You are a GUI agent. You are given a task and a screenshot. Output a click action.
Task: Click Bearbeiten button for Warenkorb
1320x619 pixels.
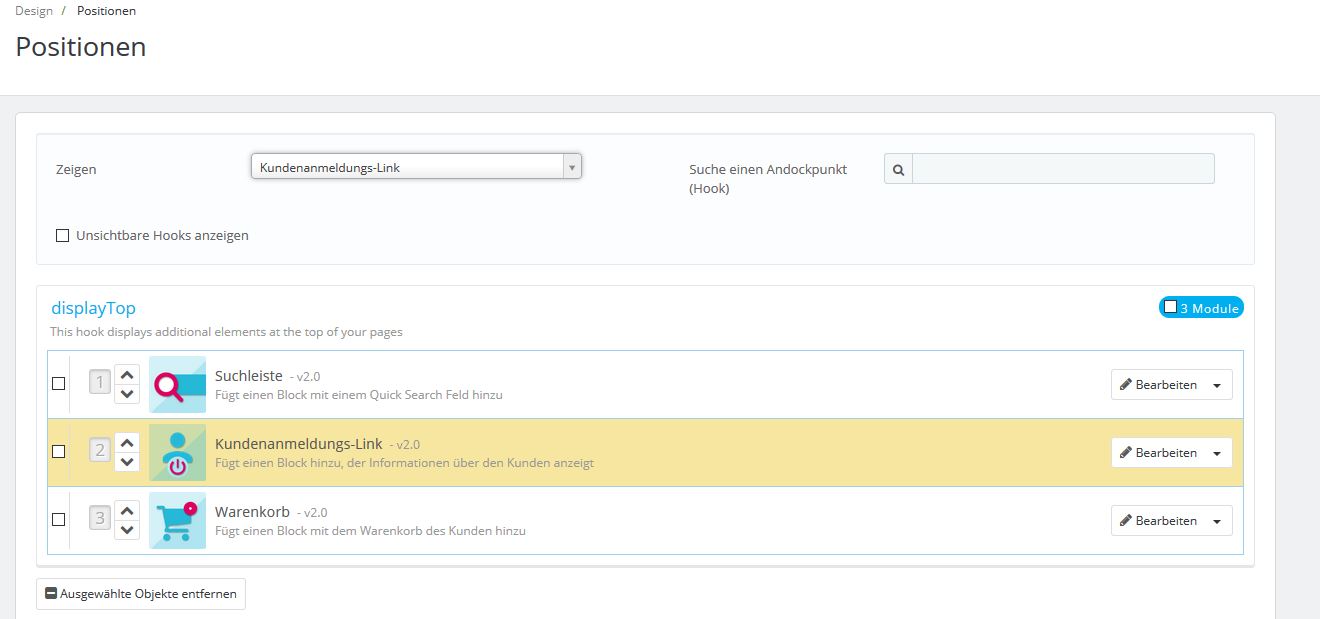(x=1158, y=521)
